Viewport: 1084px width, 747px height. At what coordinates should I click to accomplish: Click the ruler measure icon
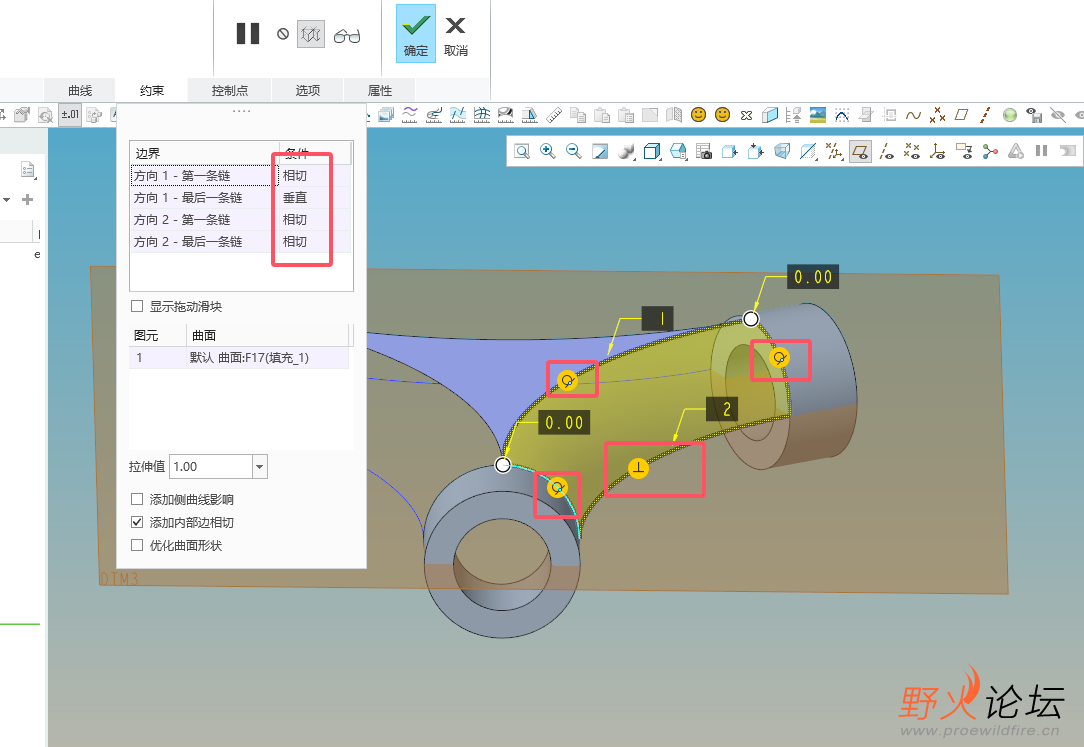(554, 115)
